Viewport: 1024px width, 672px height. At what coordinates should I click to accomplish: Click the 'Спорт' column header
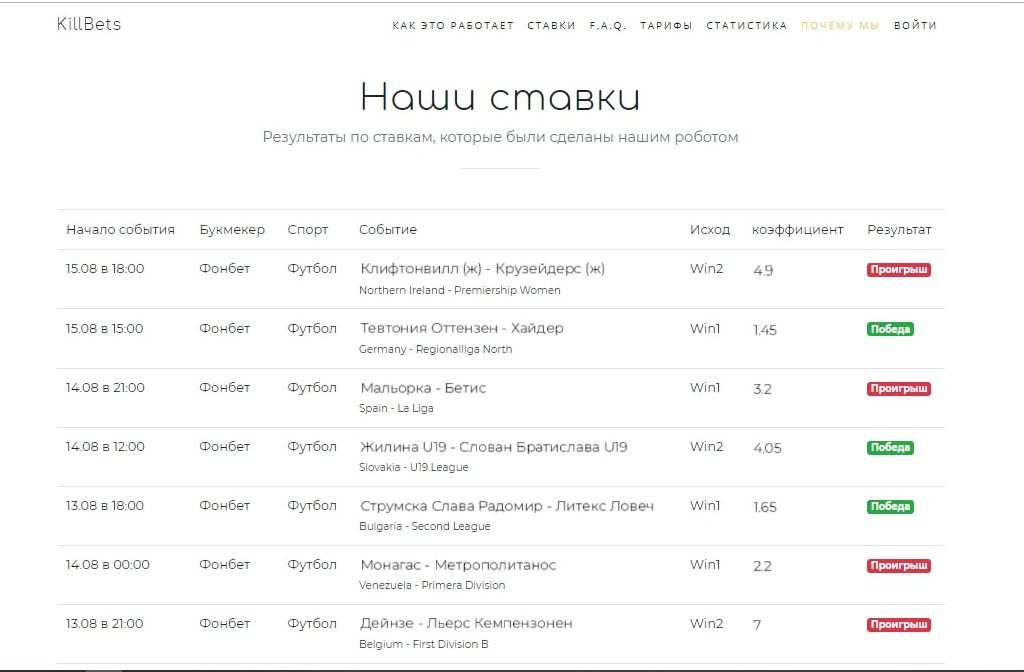coord(308,230)
